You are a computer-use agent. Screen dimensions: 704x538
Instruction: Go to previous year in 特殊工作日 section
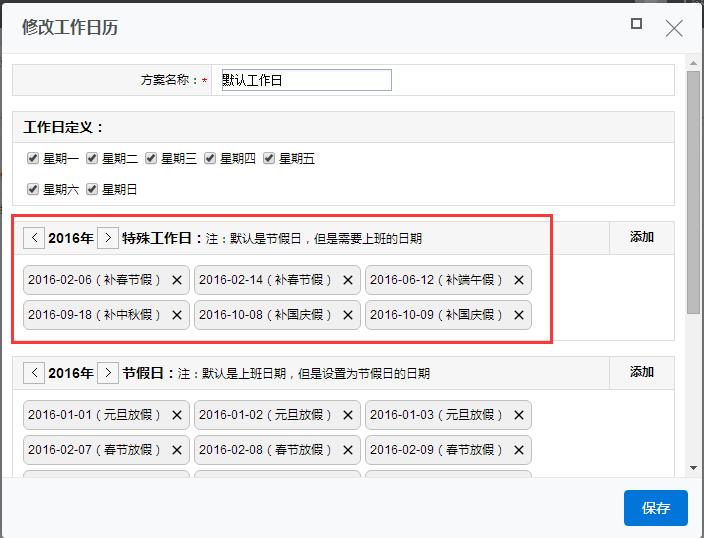[35, 238]
